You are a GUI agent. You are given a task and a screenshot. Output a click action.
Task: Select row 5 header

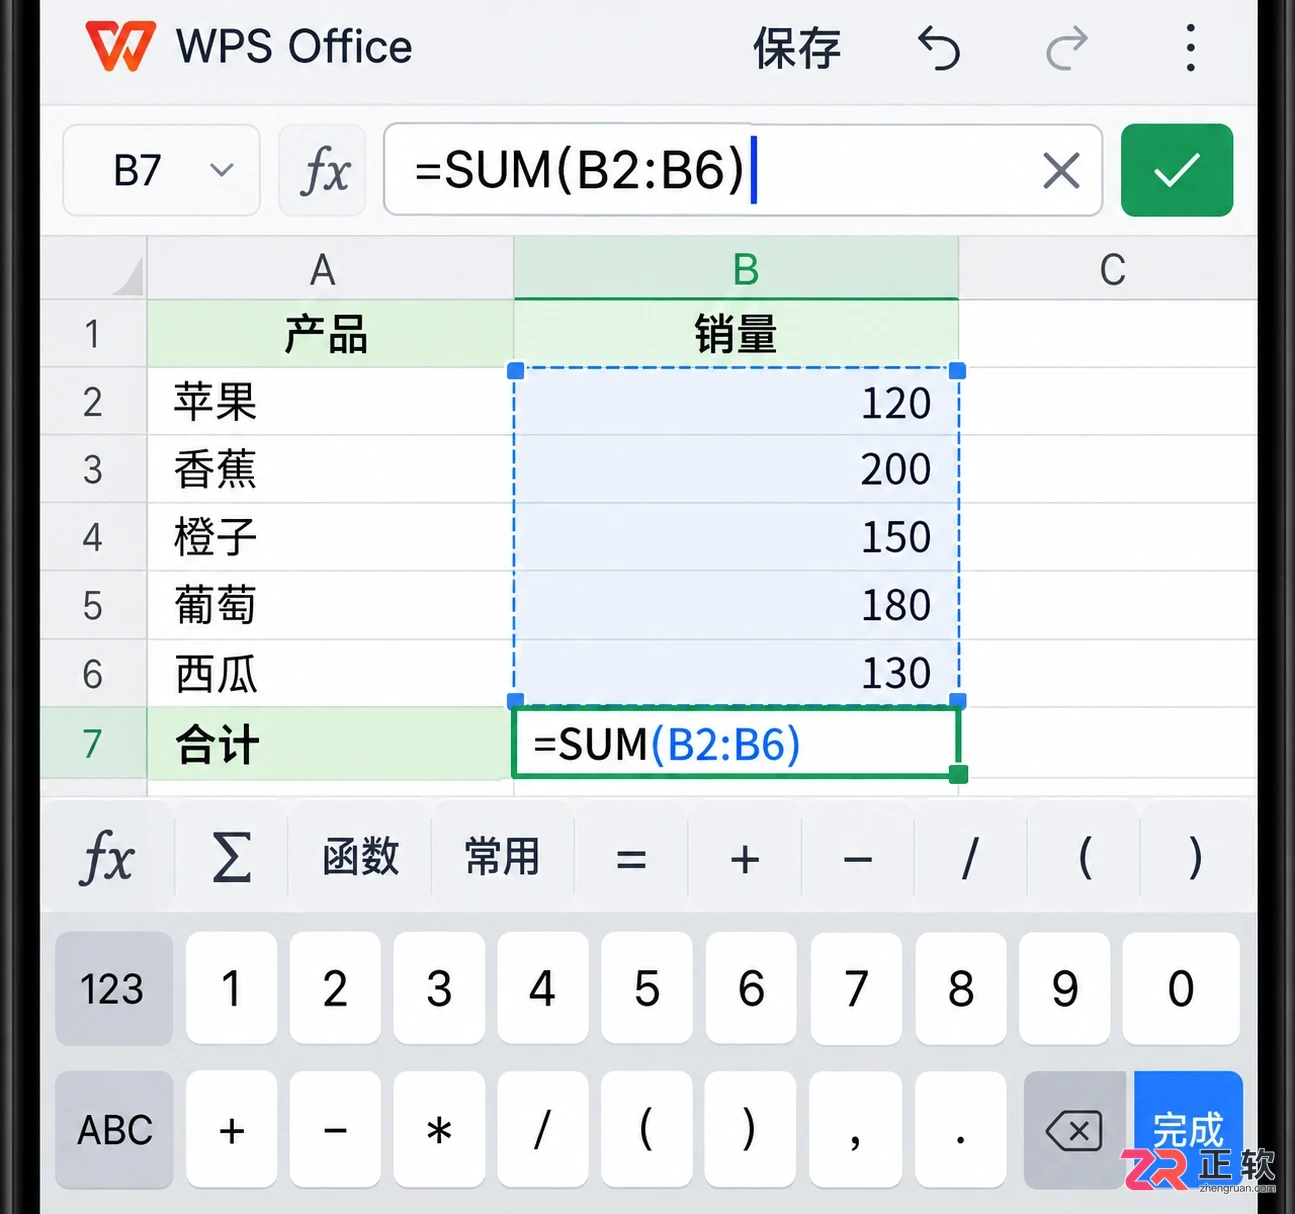pos(93,606)
